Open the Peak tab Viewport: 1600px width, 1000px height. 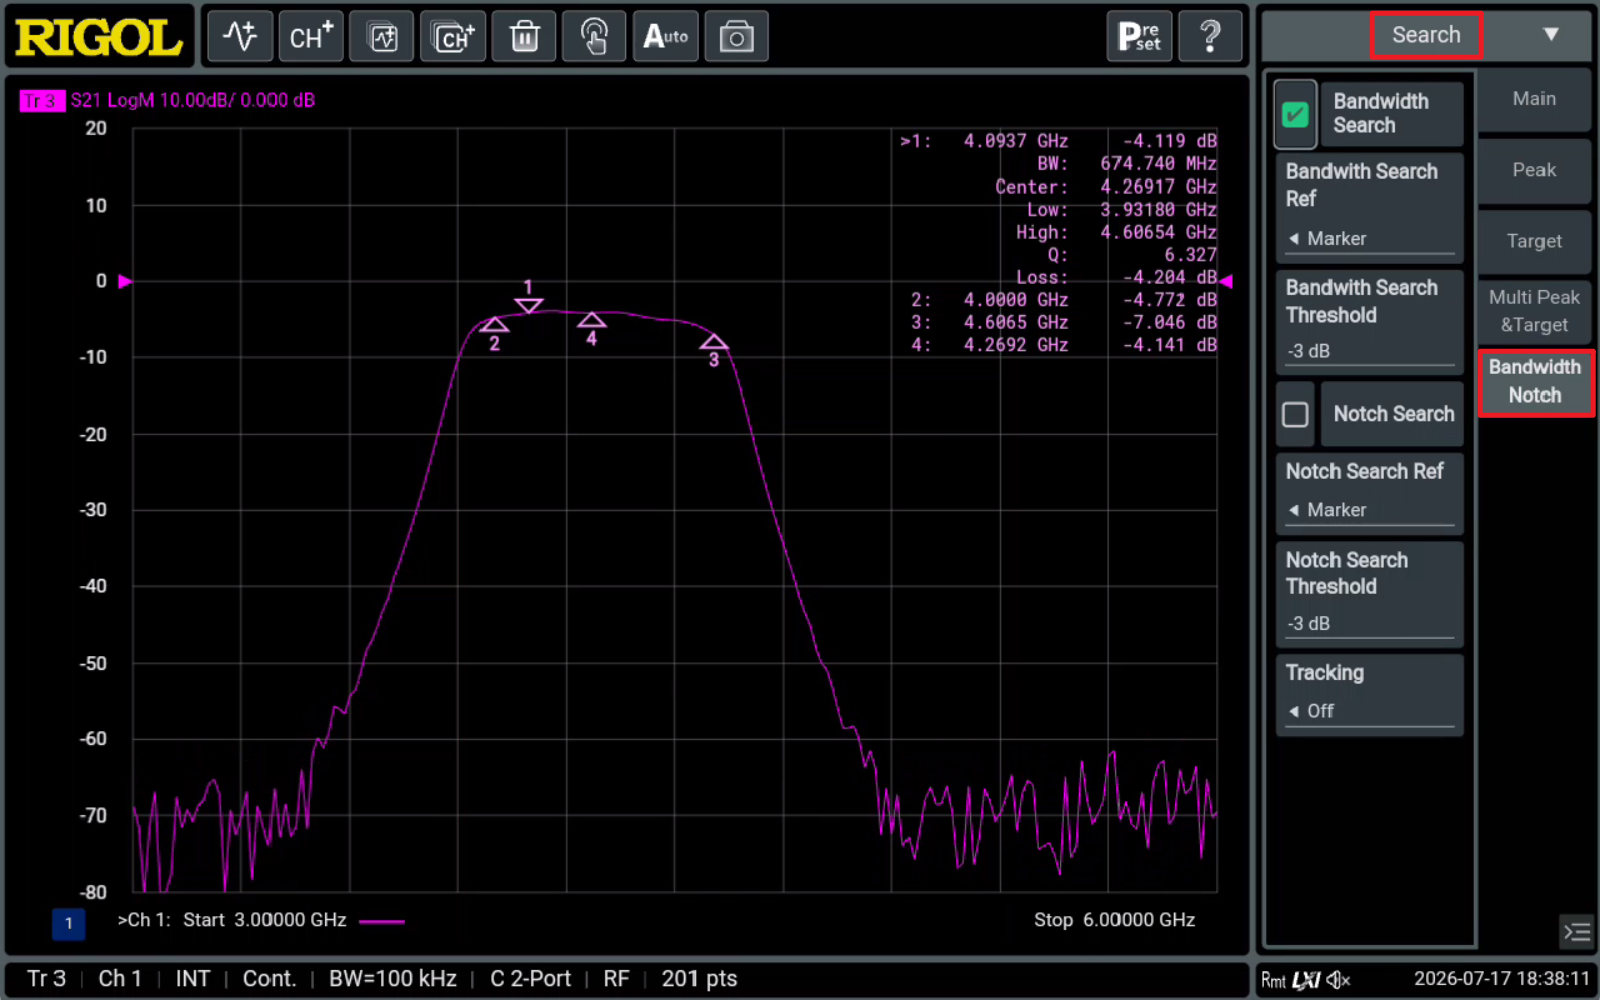[1534, 170]
